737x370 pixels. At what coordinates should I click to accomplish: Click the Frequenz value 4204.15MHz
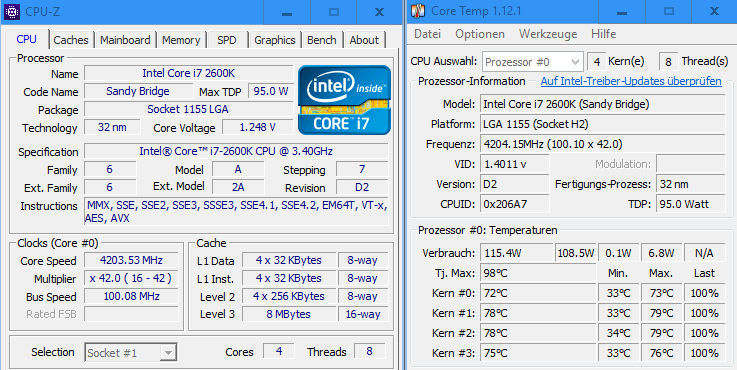(603, 144)
